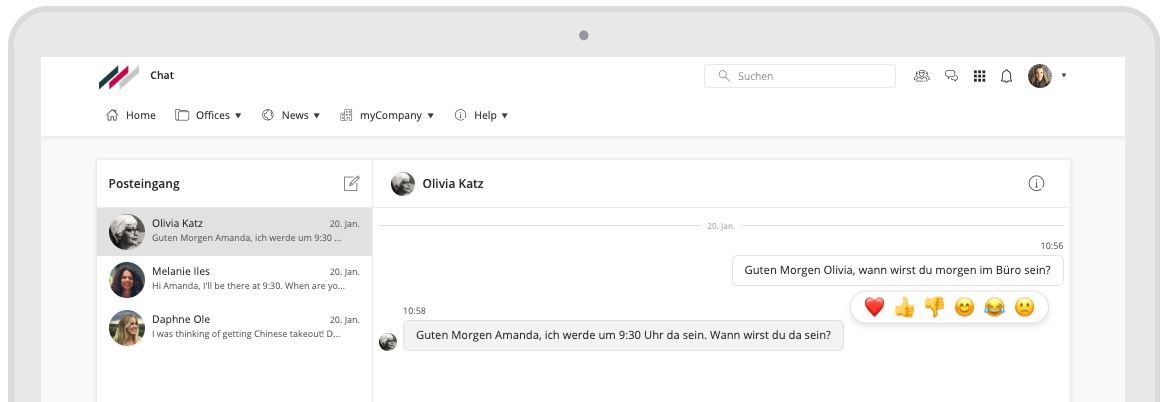1166x402 pixels.
Task: Open the apps grid launcher
Action: tap(979, 76)
